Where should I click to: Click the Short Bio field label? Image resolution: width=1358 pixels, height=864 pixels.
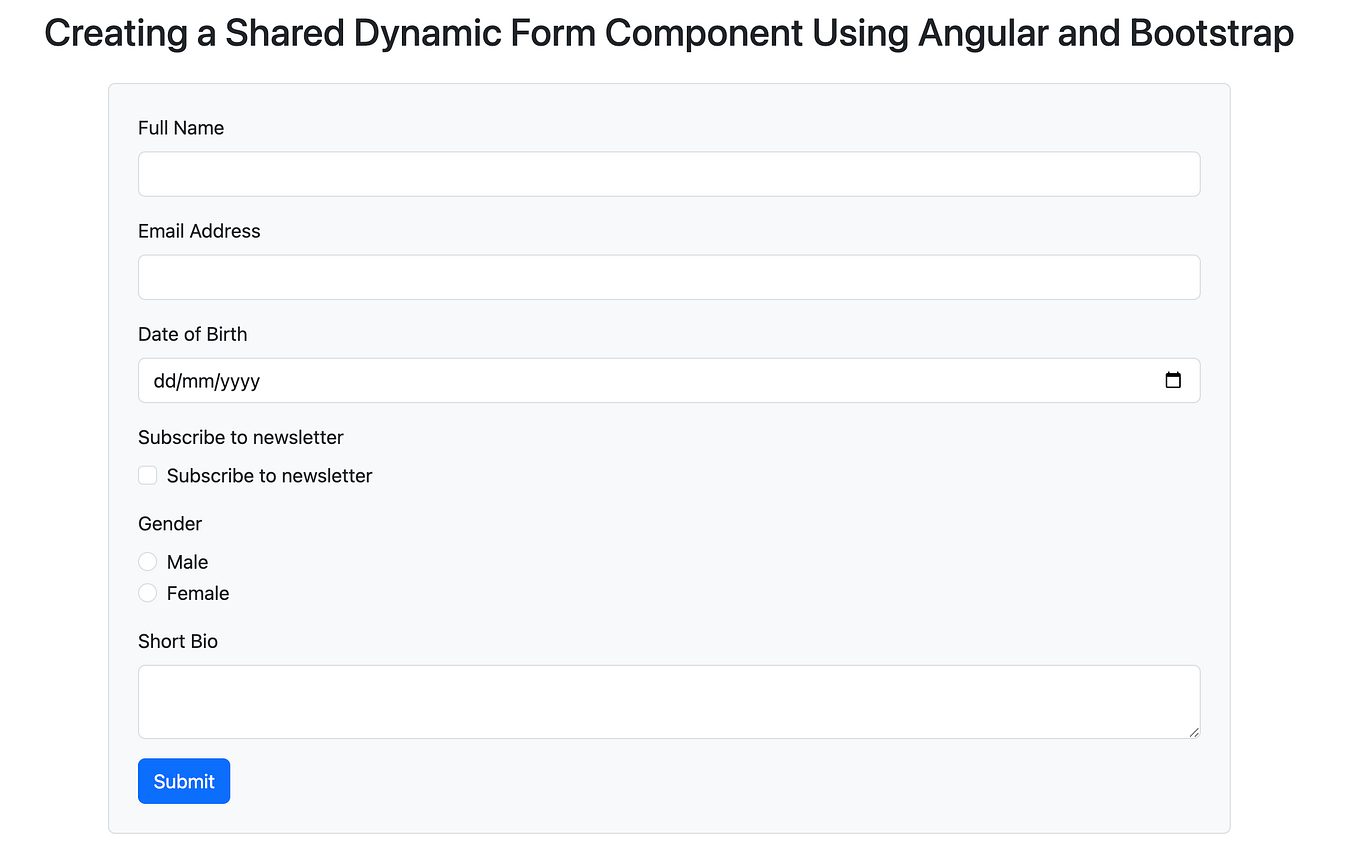point(178,641)
